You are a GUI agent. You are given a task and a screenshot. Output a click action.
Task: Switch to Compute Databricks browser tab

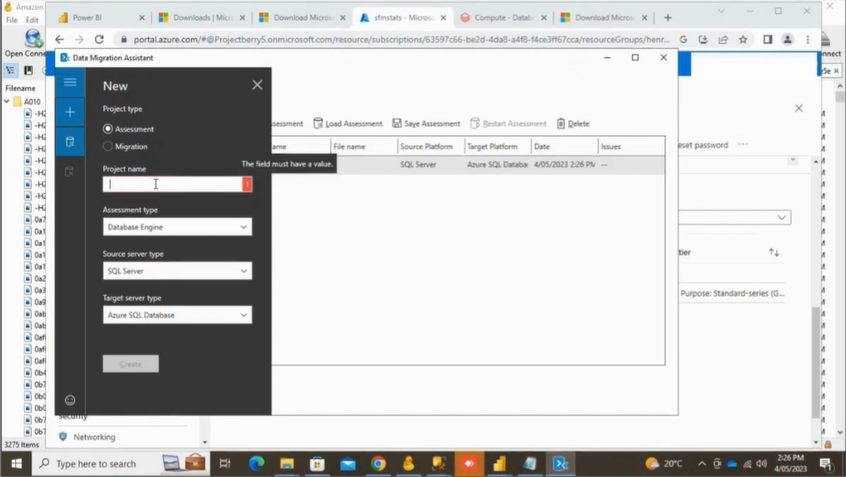click(x=503, y=18)
